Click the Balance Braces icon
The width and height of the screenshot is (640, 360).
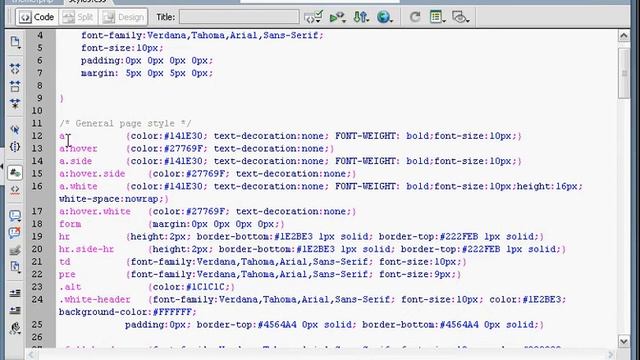pyautogui.click(x=15, y=147)
